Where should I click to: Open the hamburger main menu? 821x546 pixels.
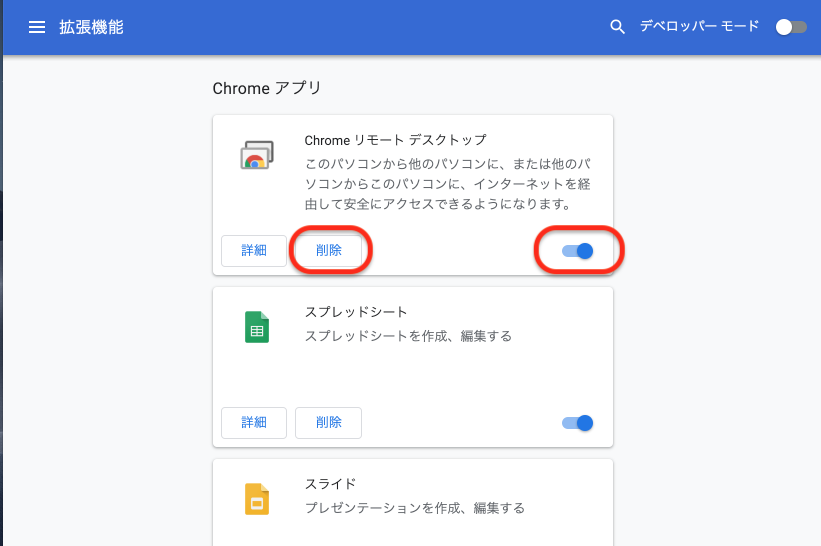(37, 27)
